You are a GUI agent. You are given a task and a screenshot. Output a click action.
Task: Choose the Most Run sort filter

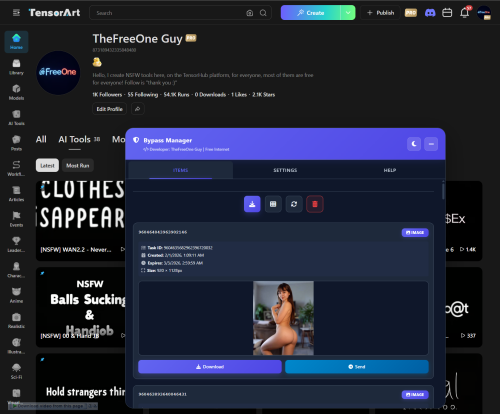coord(78,165)
